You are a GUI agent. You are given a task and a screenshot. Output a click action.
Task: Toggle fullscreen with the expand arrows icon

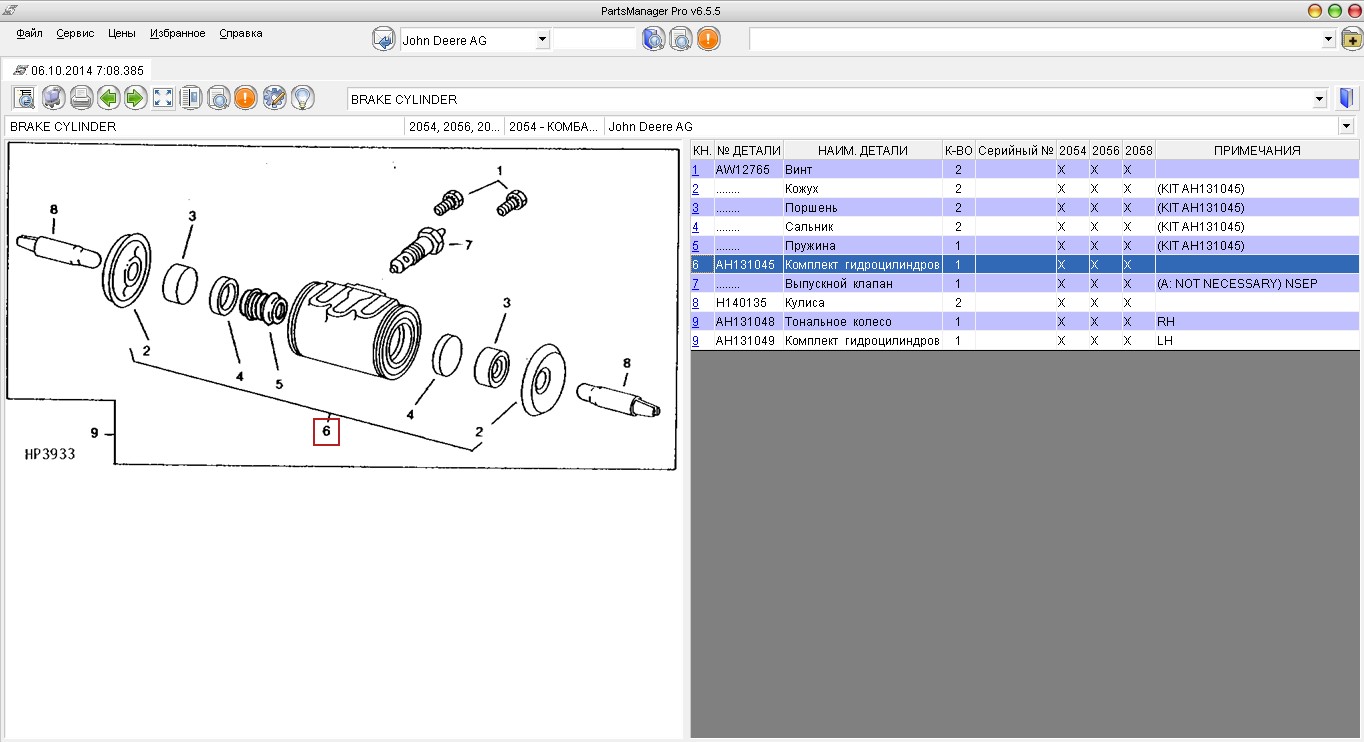(163, 98)
